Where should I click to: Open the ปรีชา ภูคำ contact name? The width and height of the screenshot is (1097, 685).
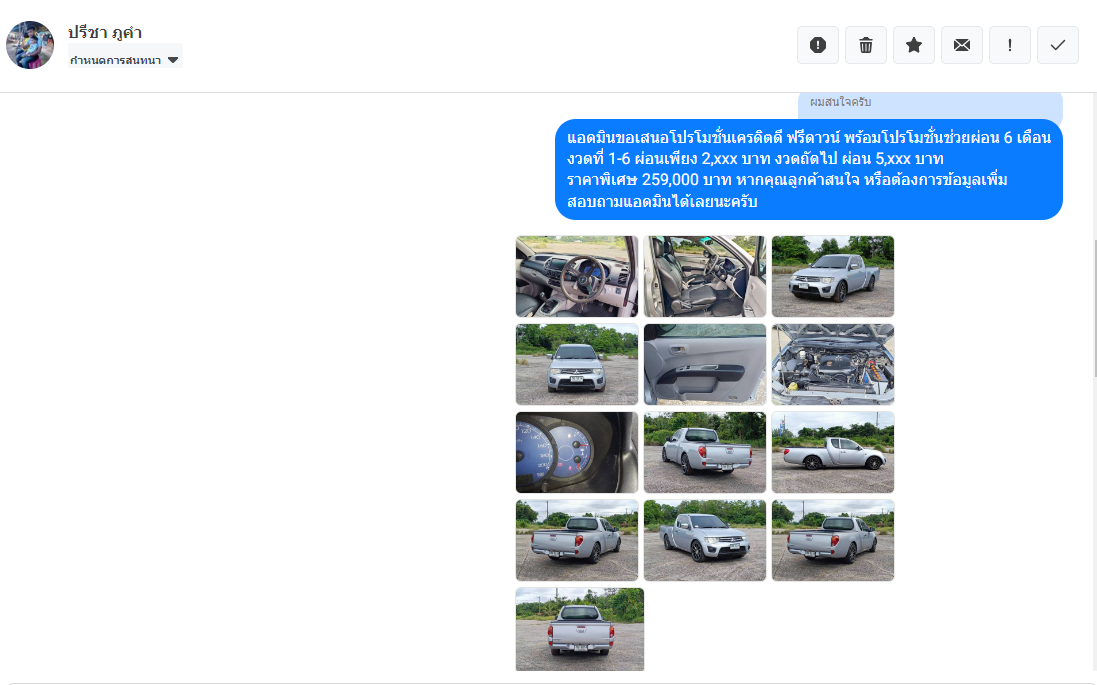tap(105, 33)
